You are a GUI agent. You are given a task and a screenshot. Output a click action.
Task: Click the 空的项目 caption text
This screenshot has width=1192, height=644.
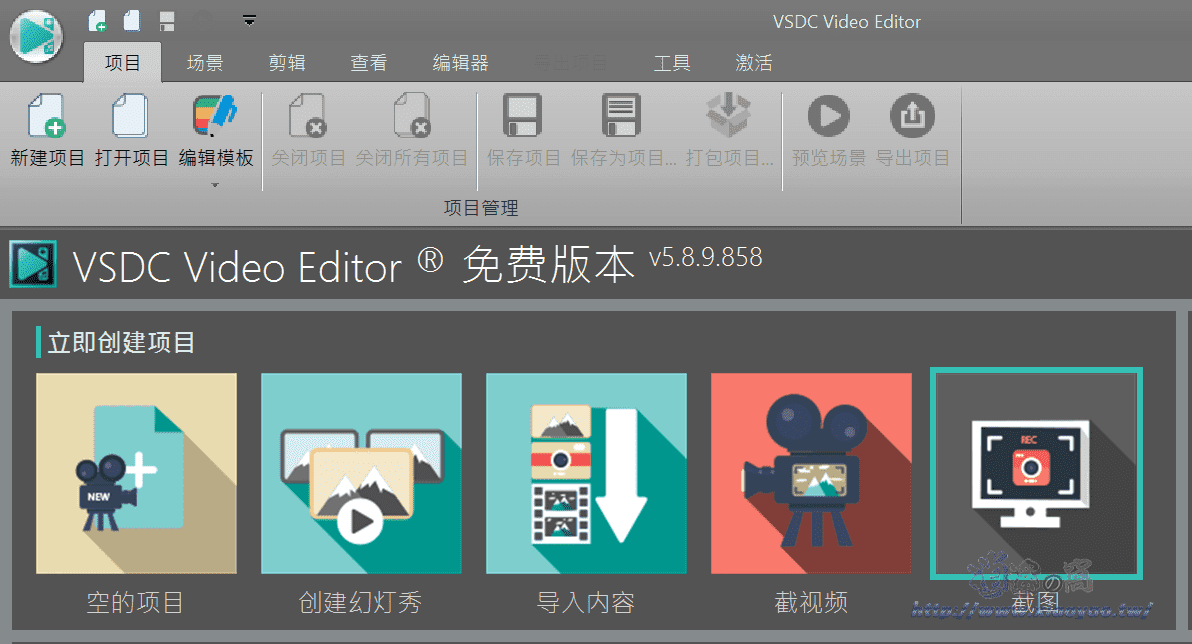[135, 602]
